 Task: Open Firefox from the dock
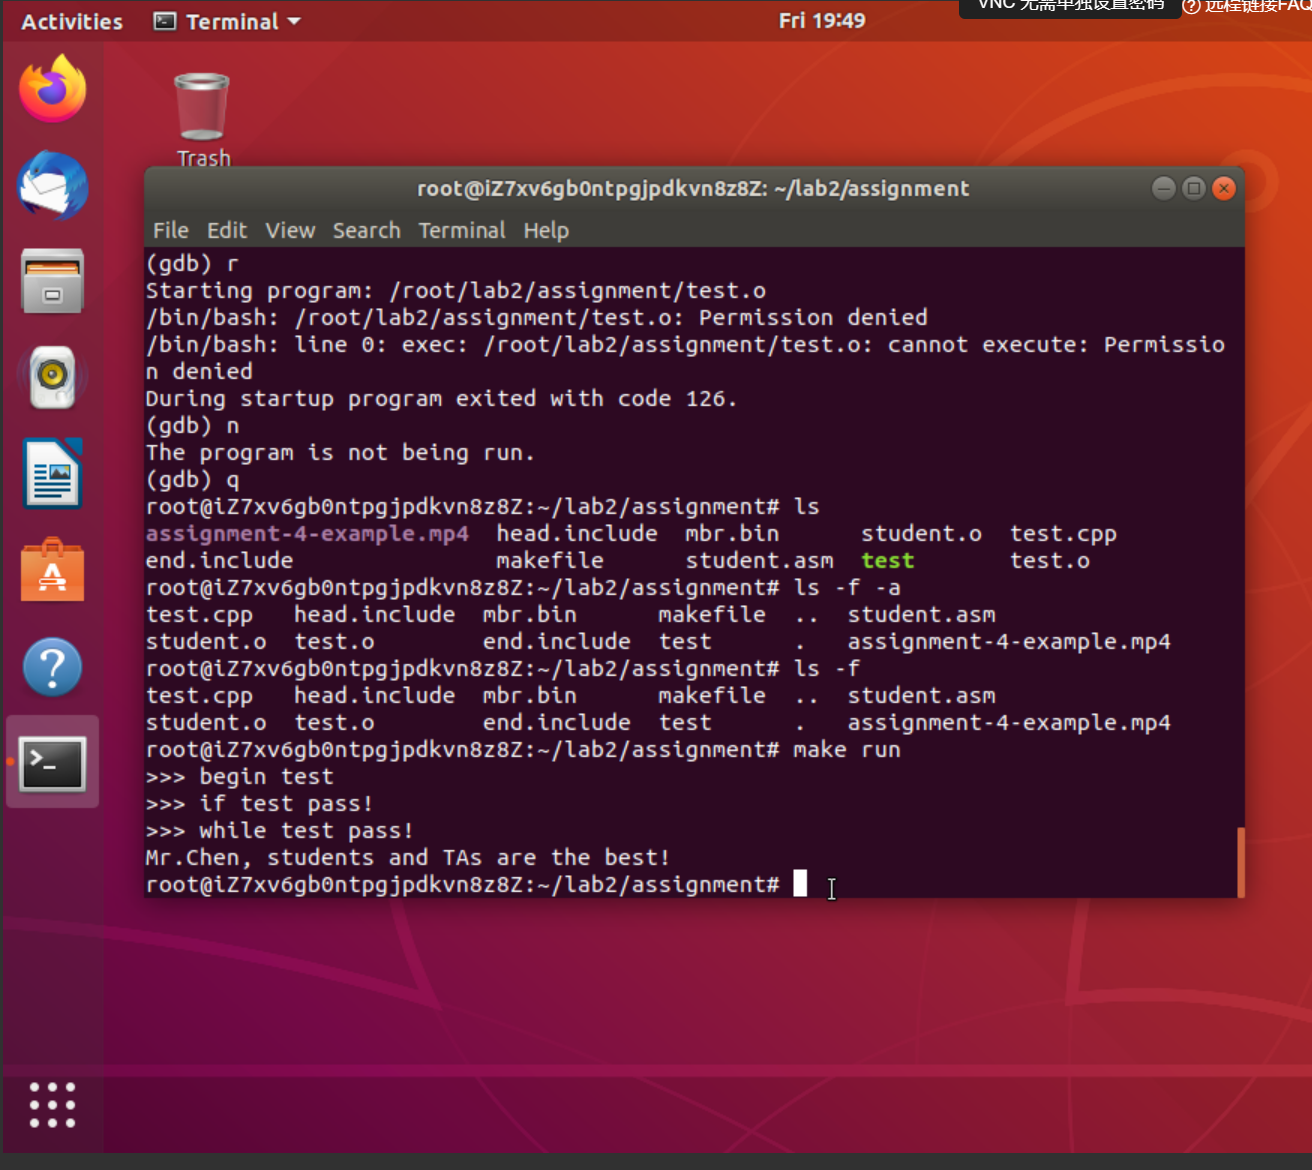click(x=52, y=89)
